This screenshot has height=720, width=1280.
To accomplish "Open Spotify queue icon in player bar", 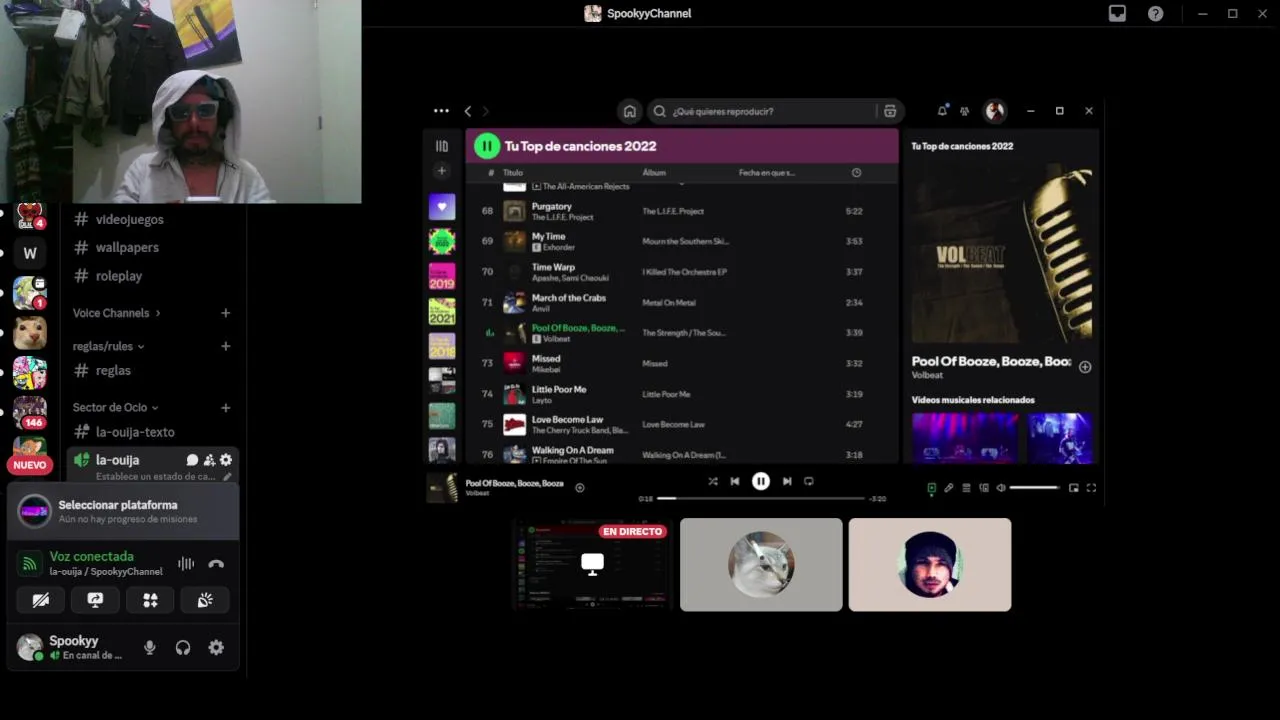I will pyautogui.click(x=966, y=488).
